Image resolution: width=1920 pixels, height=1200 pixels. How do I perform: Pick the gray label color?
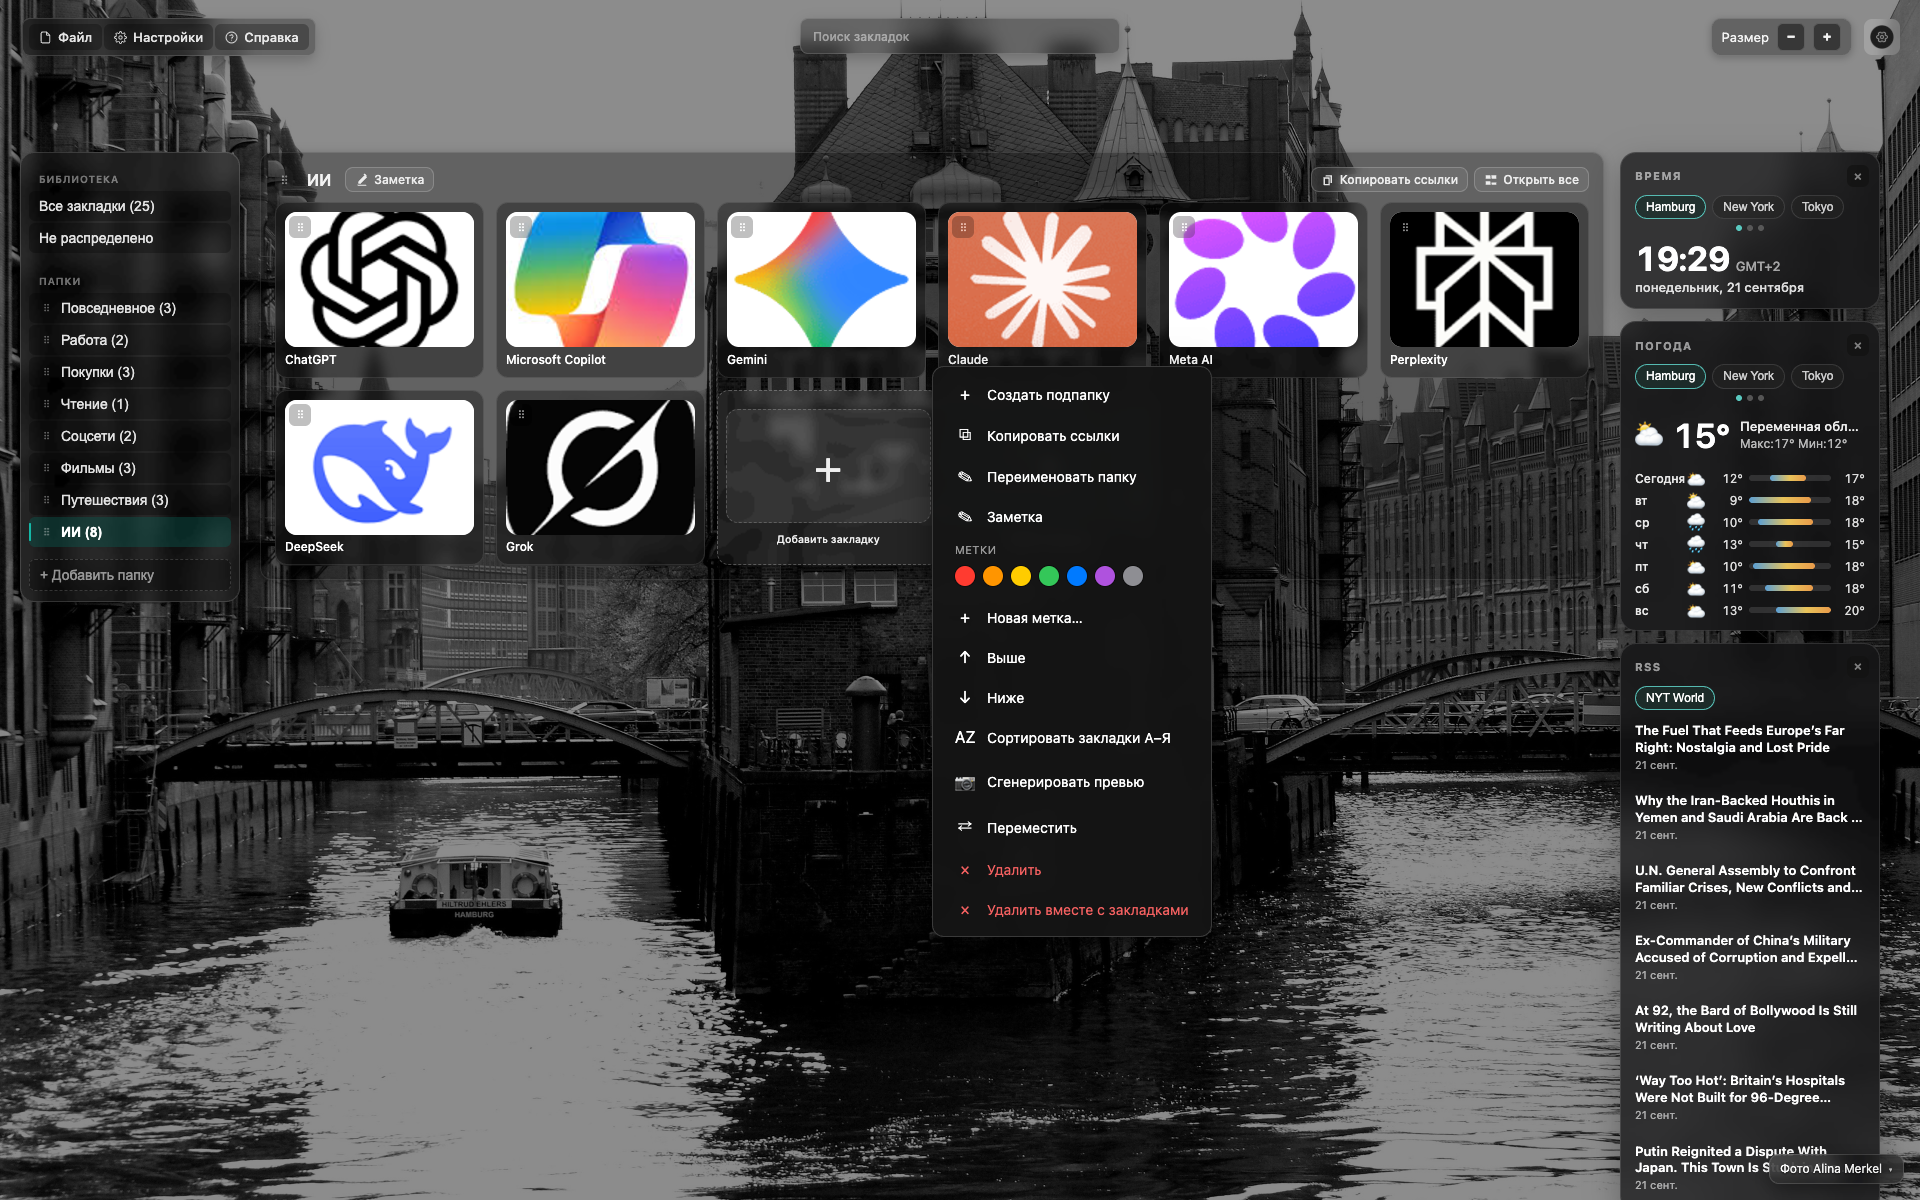coord(1133,576)
